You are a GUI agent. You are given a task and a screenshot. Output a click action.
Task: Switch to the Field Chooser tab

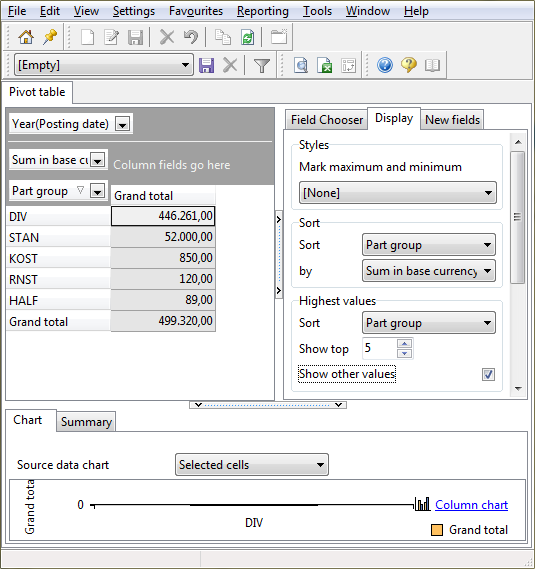327,119
